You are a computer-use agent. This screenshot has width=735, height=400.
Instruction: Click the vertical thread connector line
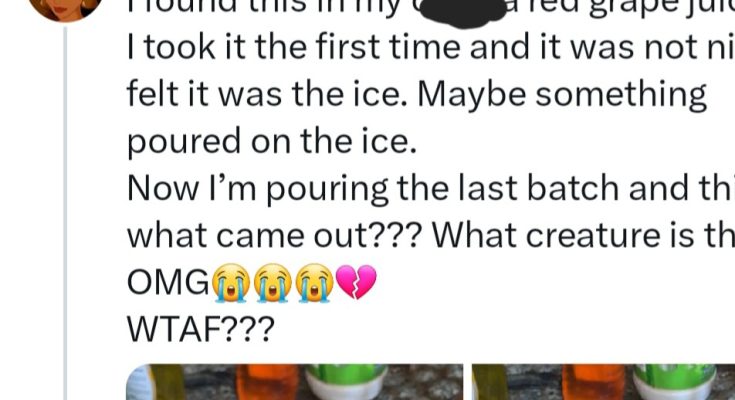pos(65,213)
